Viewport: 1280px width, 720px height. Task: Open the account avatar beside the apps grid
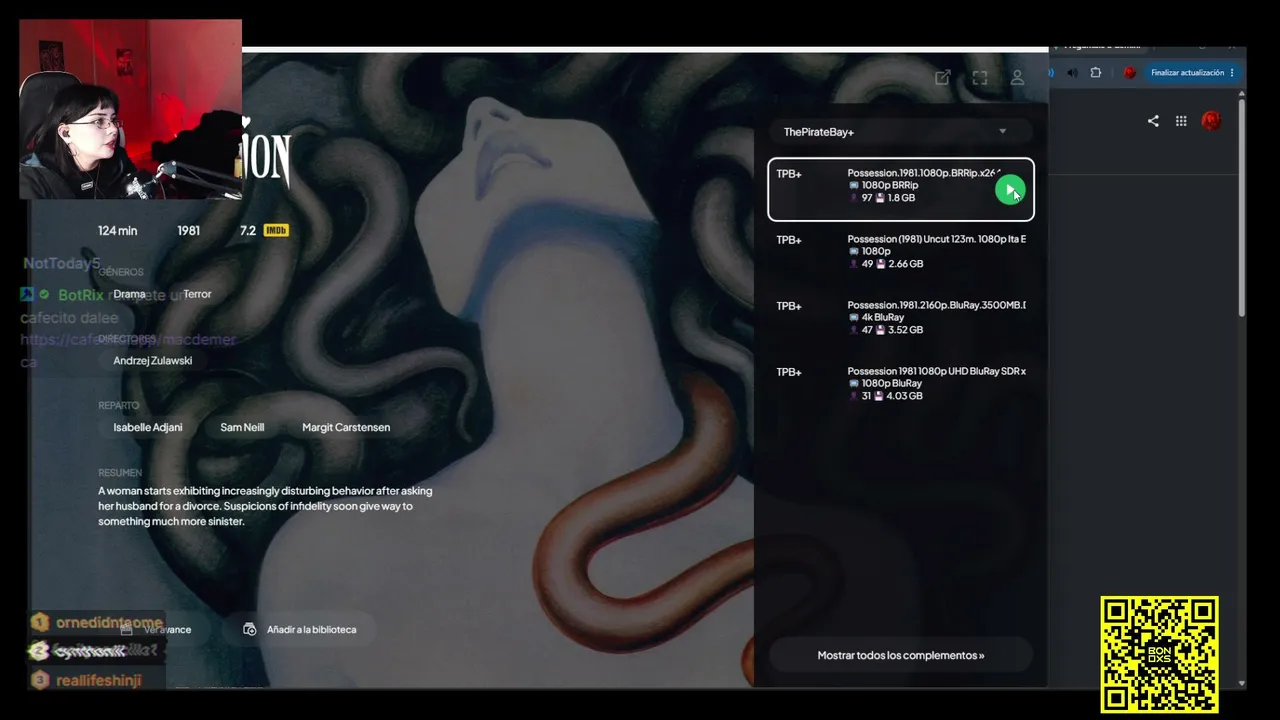[1211, 121]
